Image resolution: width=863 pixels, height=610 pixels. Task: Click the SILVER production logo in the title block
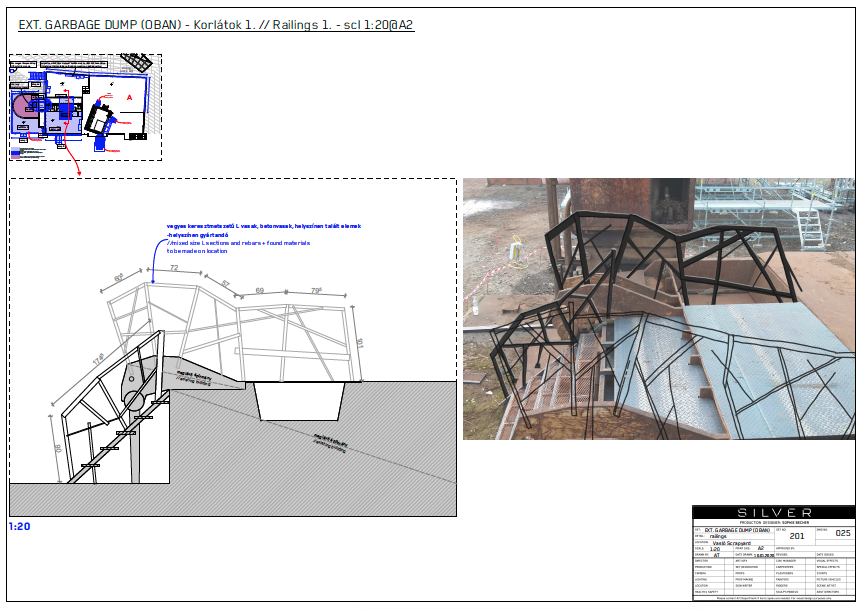pos(774,513)
